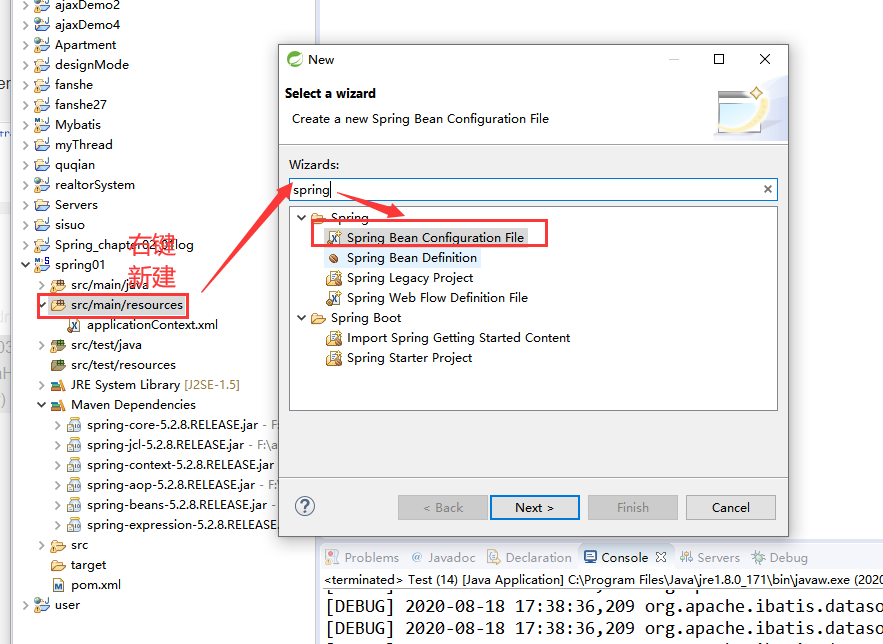
Task: Close the New wizard dialog
Action: click(765, 59)
